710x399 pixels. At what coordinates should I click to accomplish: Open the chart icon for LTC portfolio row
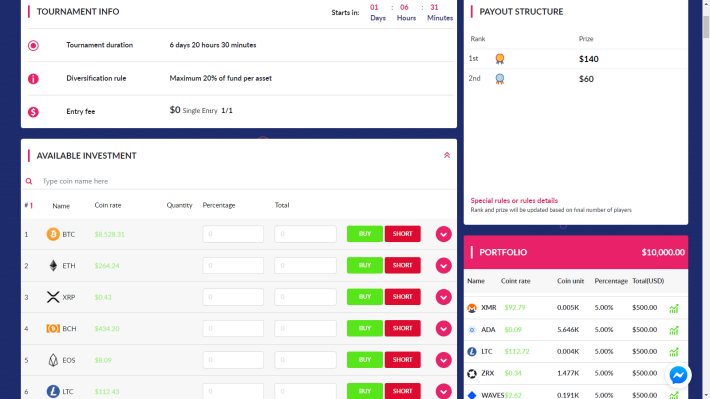(x=674, y=352)
